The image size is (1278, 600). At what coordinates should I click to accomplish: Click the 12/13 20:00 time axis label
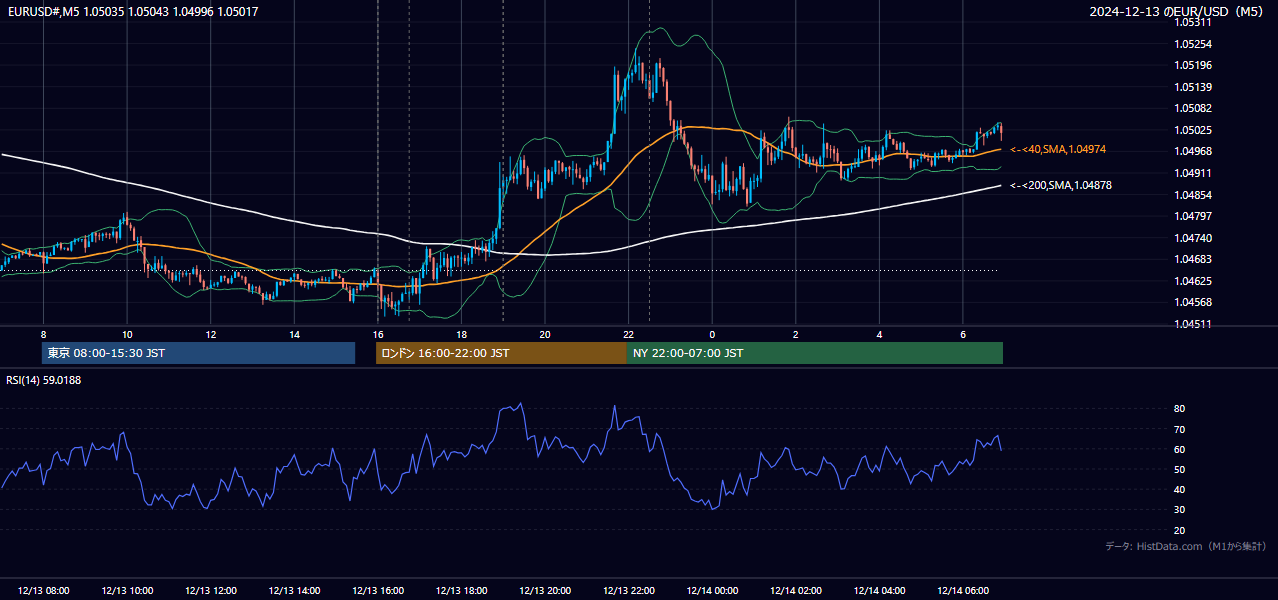(545, 591)
